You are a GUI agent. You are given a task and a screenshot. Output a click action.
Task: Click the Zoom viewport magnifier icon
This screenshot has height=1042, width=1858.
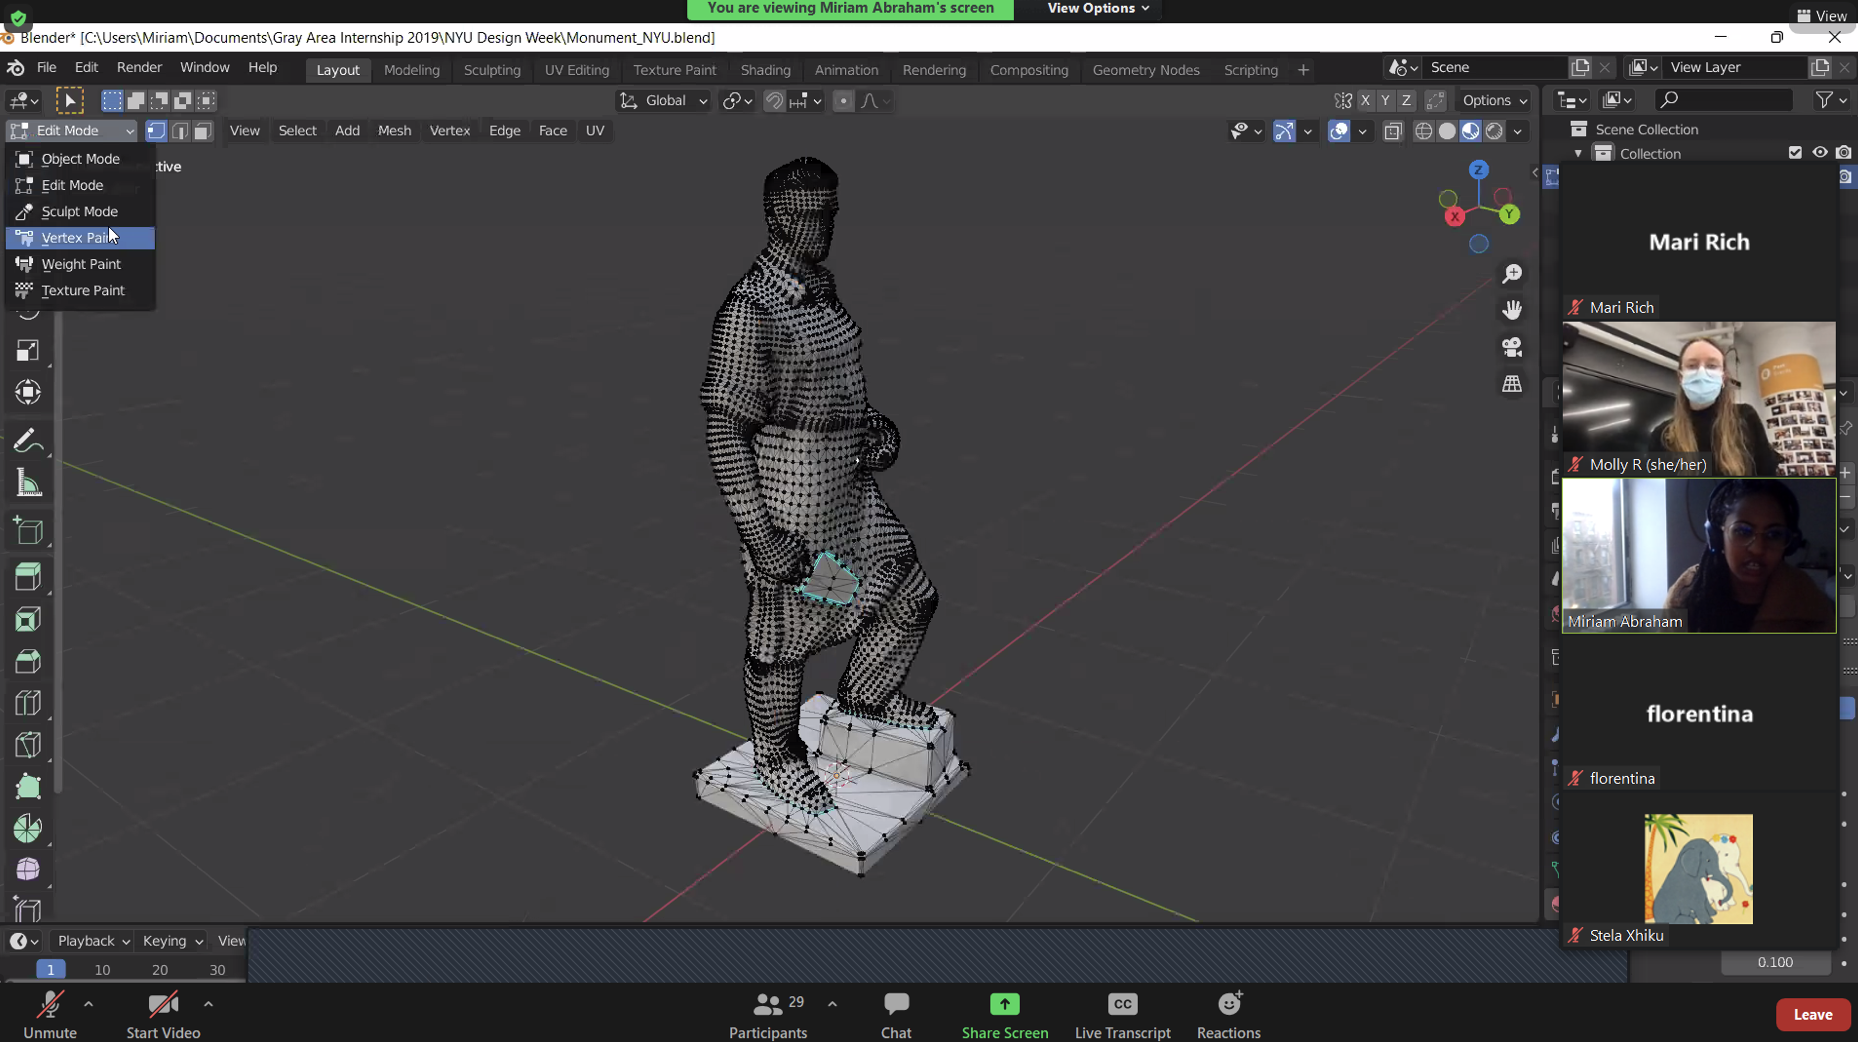[1512, 273]
